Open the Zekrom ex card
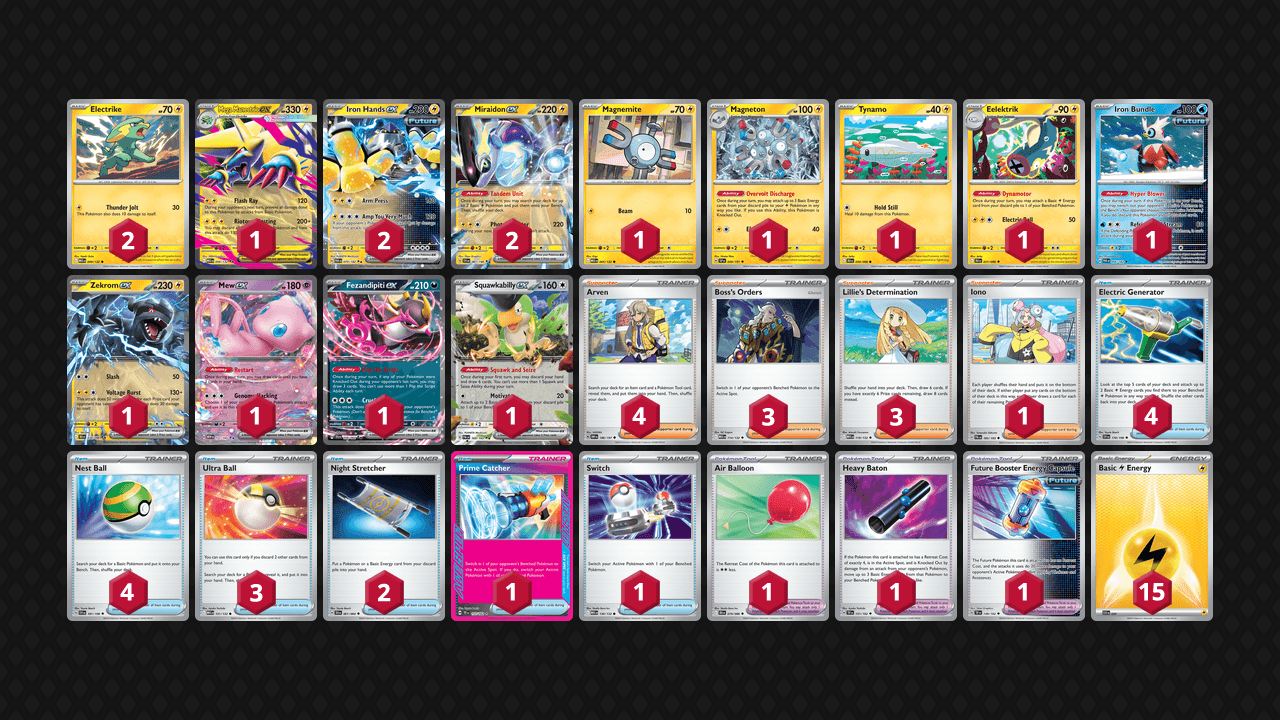1280x720 pixels. [x=128, y=360]
